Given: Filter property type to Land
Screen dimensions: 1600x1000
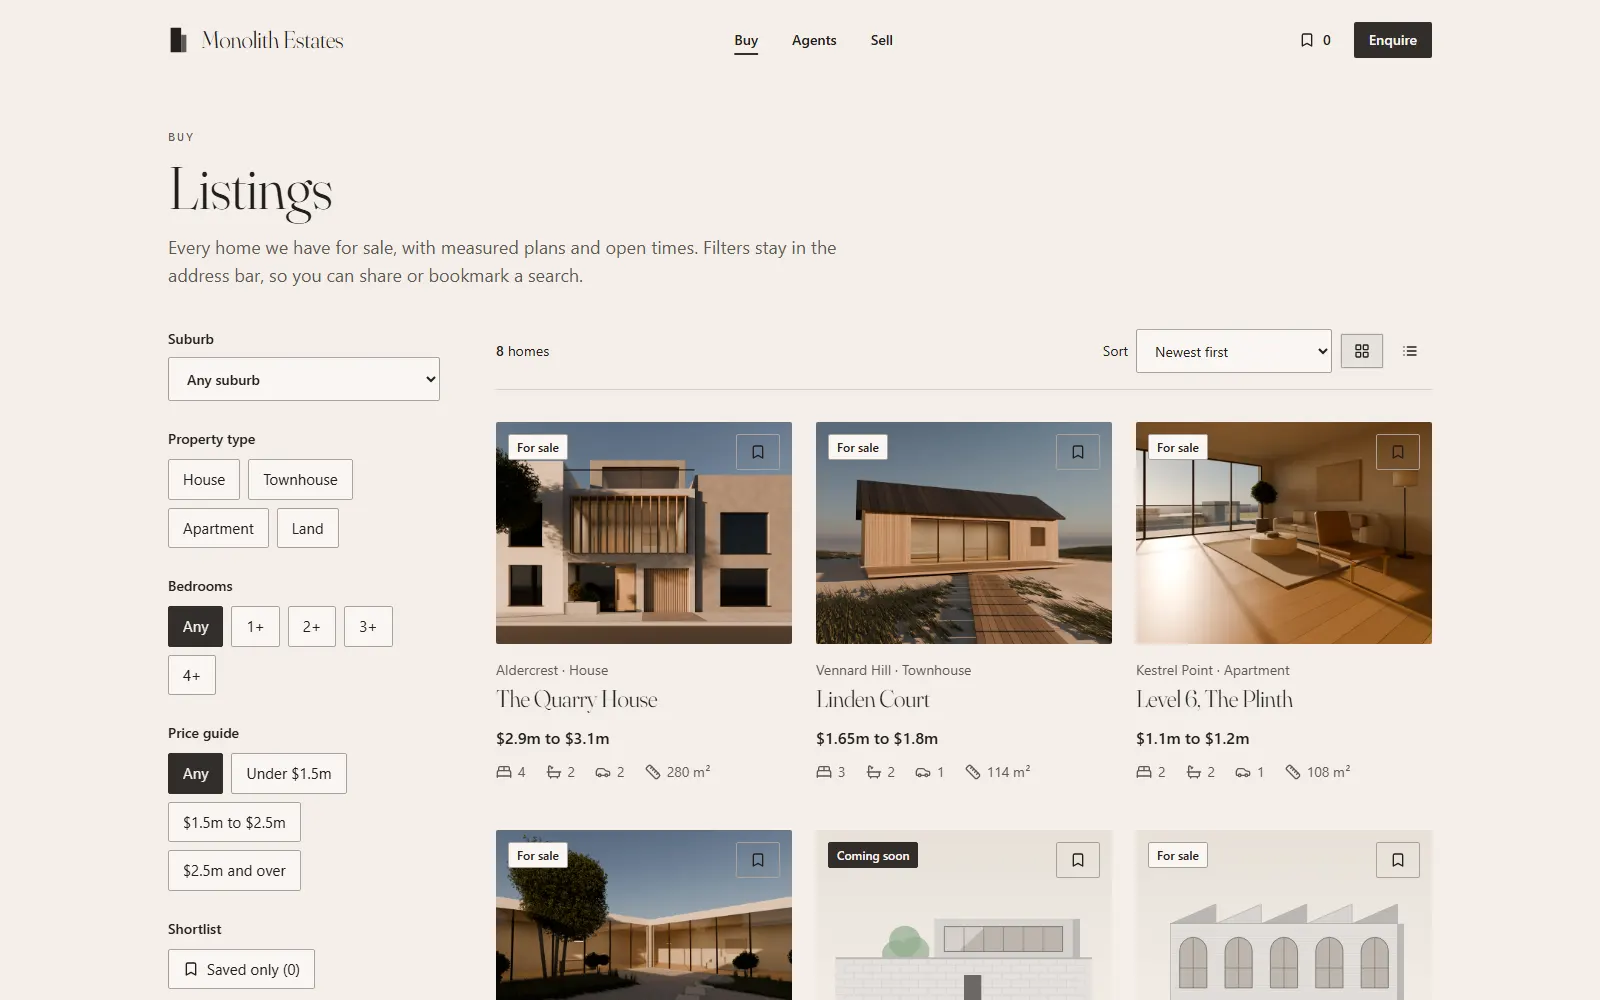Looking at the screenshot, I should click(307, 528).
